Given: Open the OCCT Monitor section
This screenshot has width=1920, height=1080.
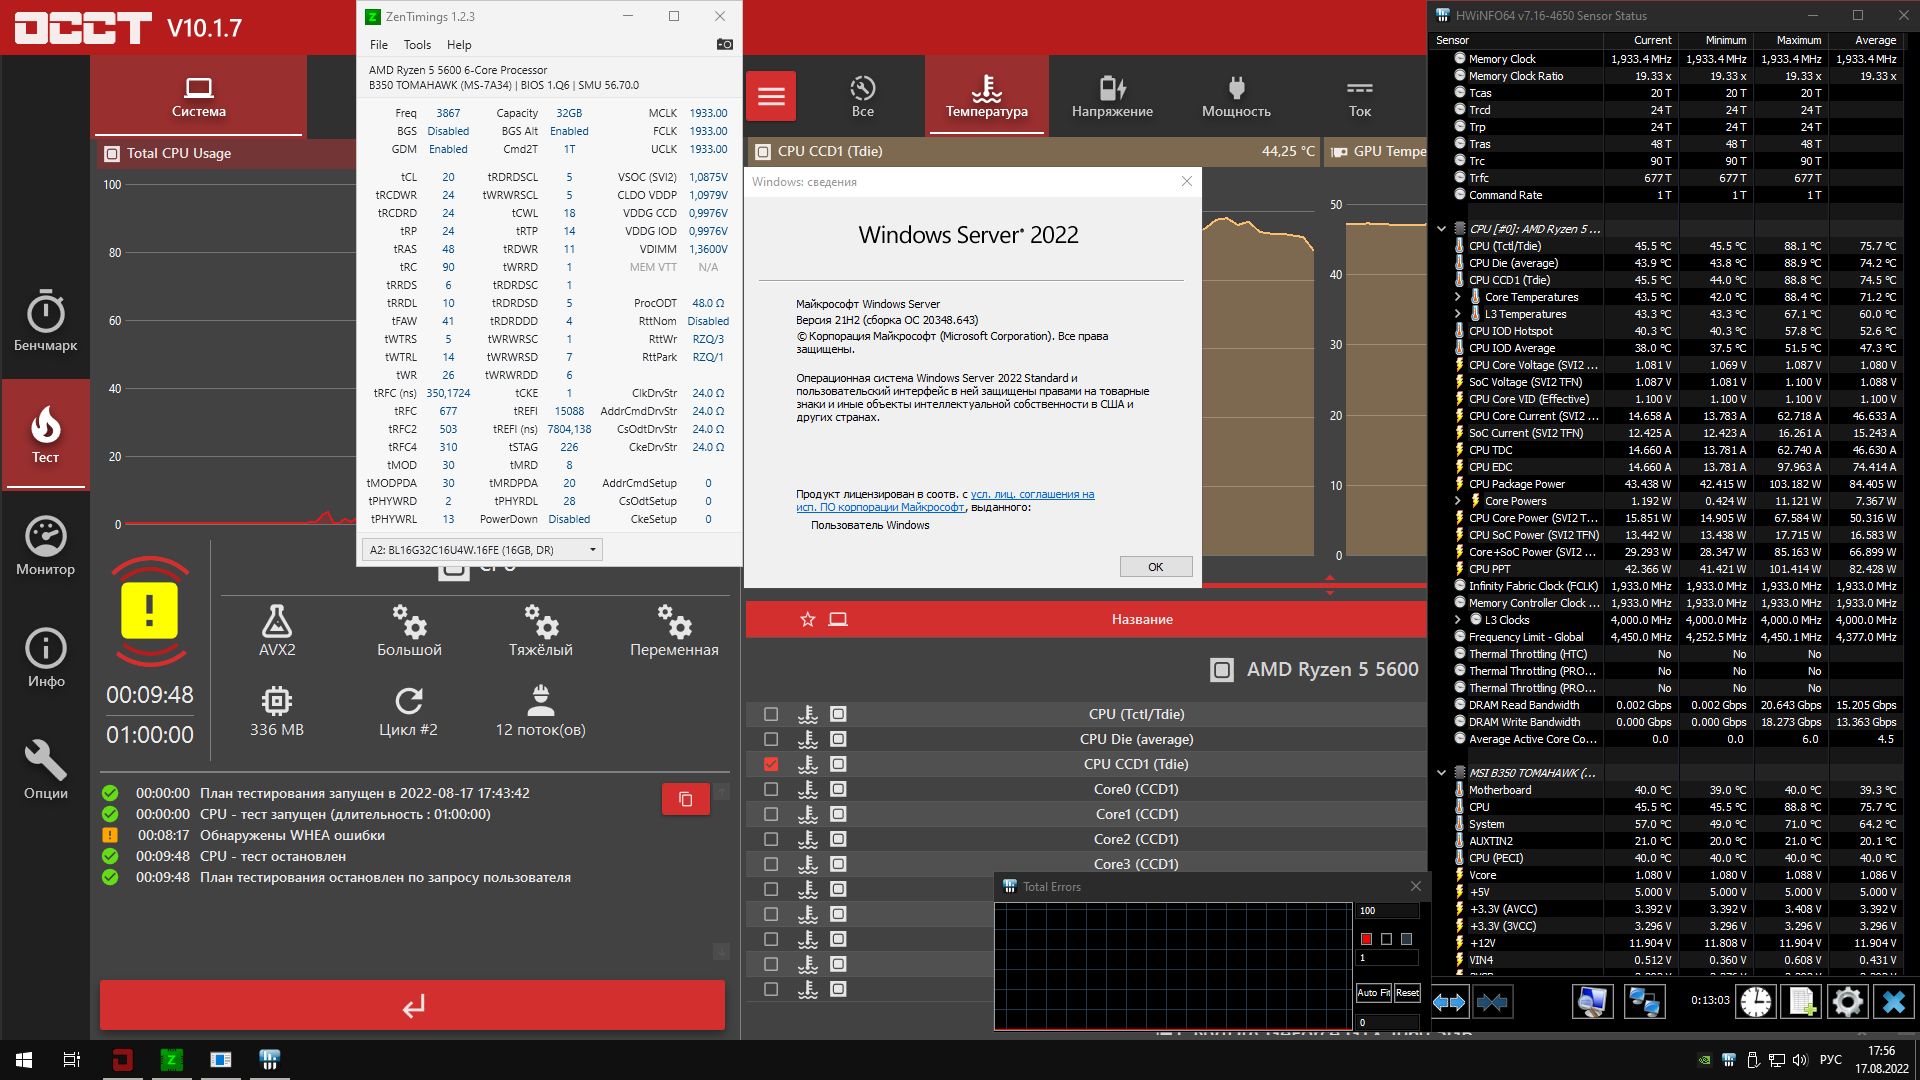Looking at the screenshot, I should 45,546.
